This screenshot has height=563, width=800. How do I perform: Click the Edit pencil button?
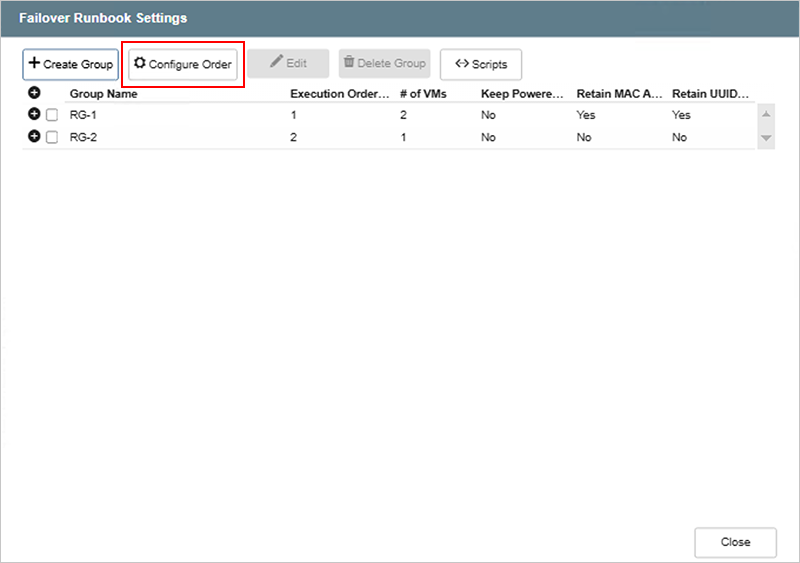point(288,64)
